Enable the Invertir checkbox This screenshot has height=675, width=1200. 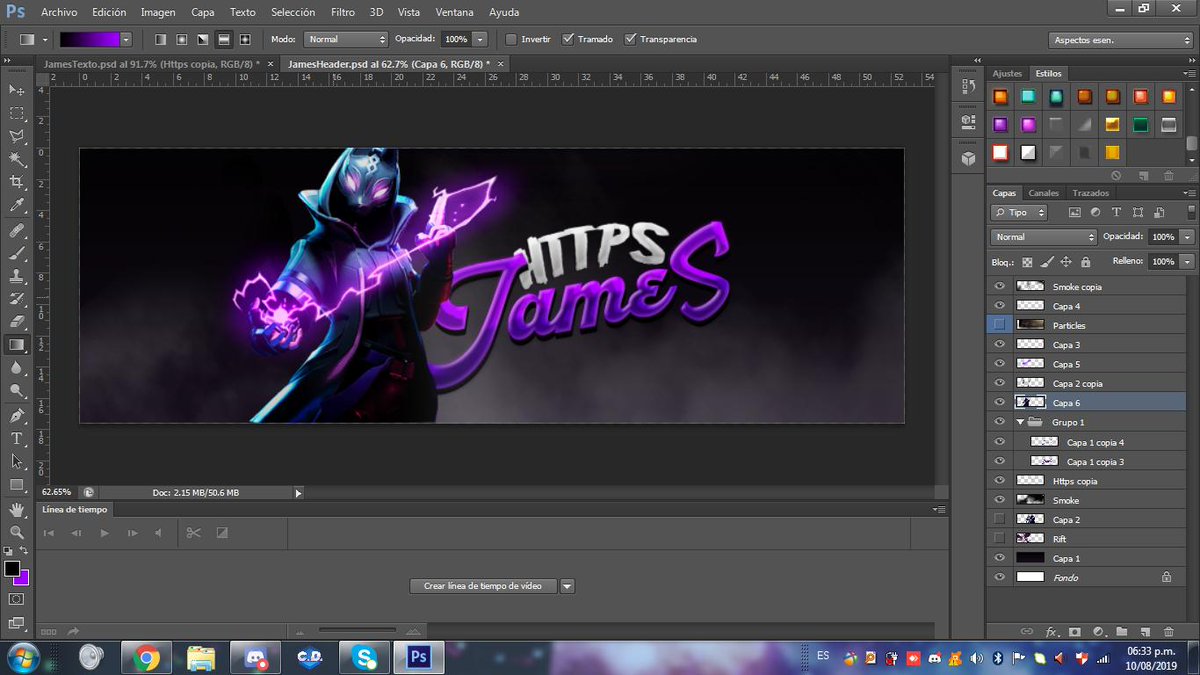click(x=510, y=39)
